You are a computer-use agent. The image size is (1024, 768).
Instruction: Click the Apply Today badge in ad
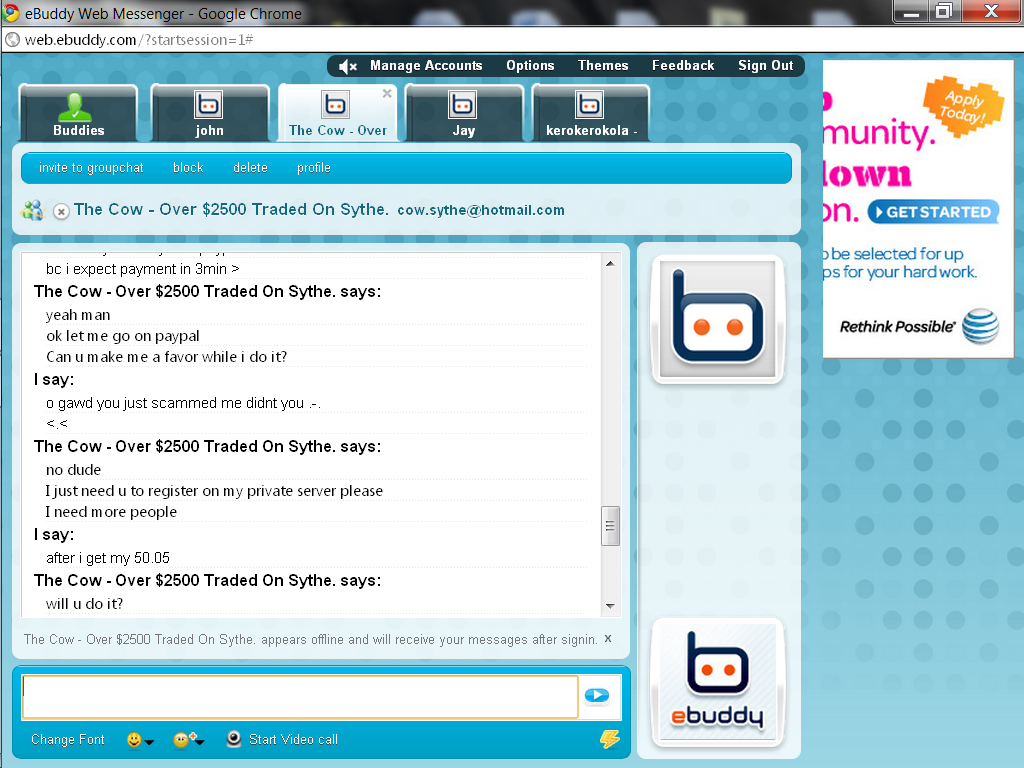coord(963,106)
